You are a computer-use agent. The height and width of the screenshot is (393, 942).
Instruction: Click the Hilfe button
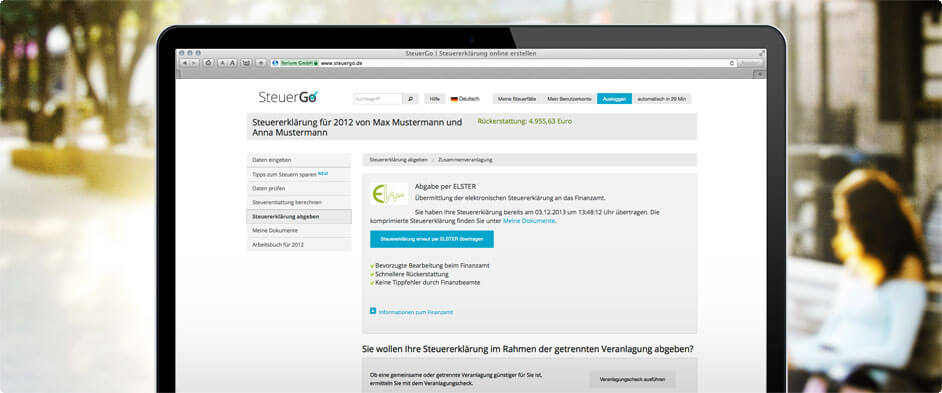pyautogui.click(x=434, y=99)
